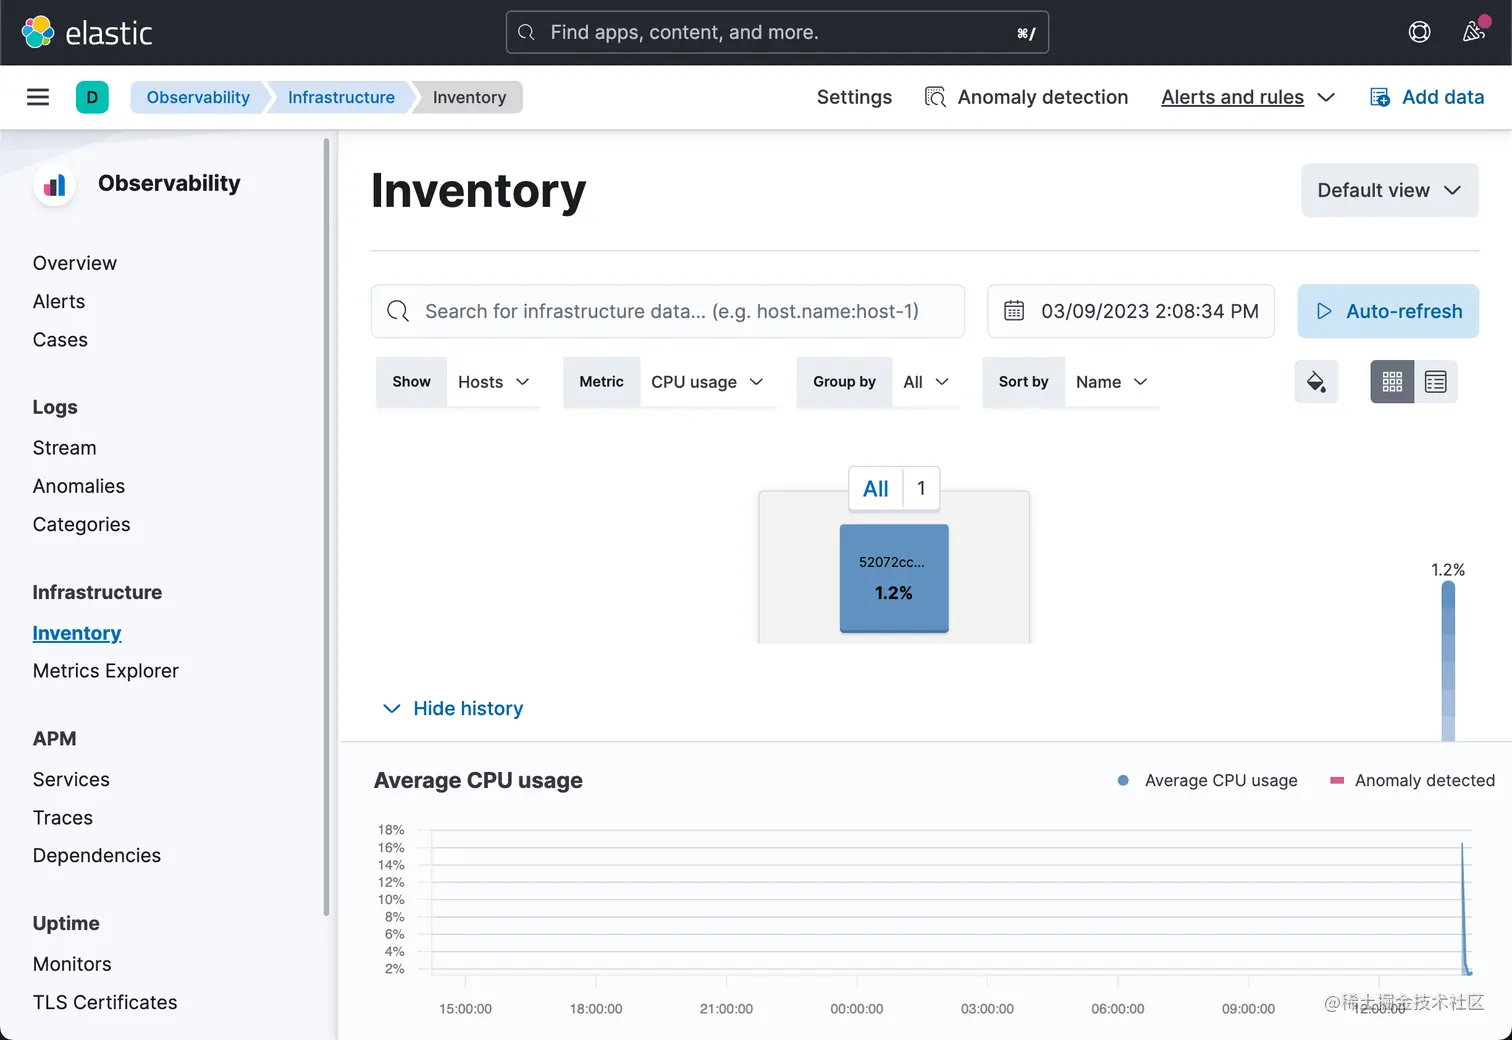Image resolution: width=1512 pixels, height=1040 pixels.
Task: Select Inventory in the sidebar
Action: pyautogui.click(x=77, y=633)
